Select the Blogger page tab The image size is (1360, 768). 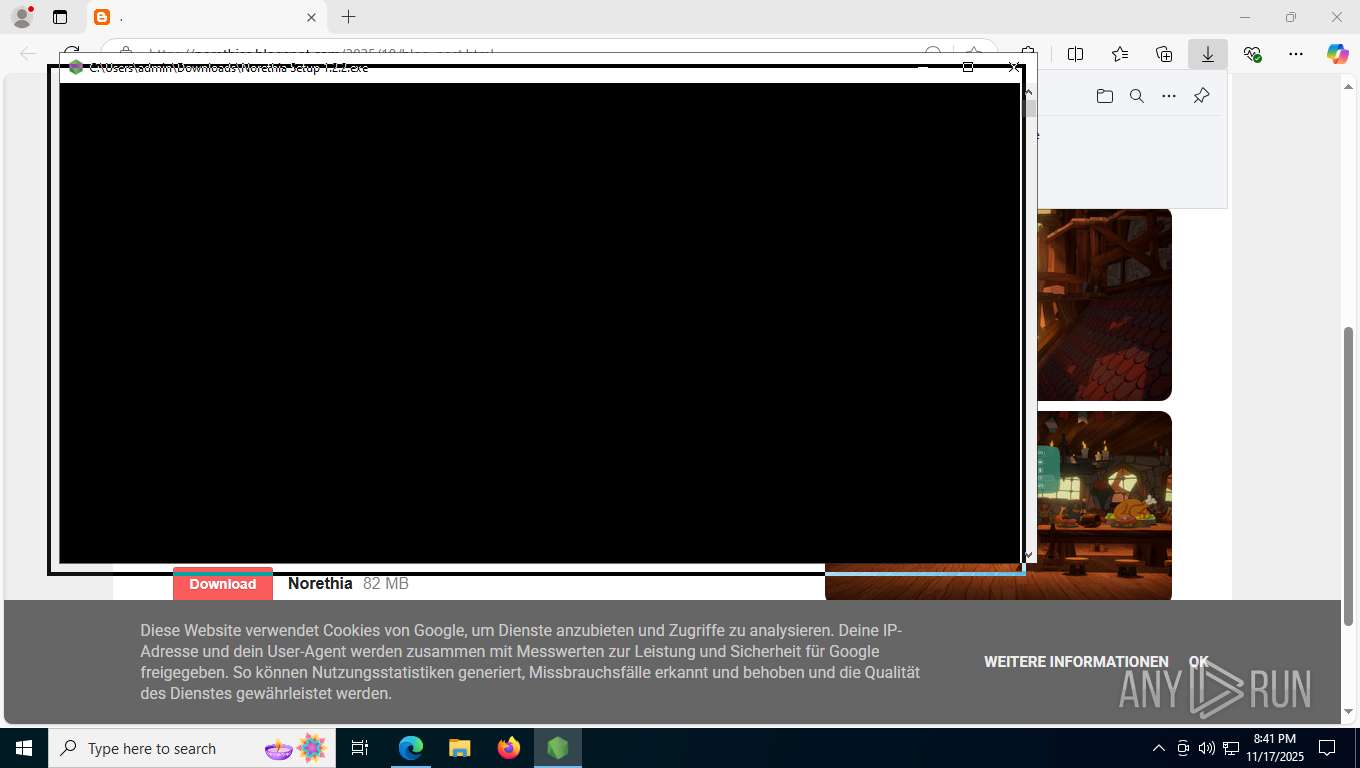(x=206, y=17)
